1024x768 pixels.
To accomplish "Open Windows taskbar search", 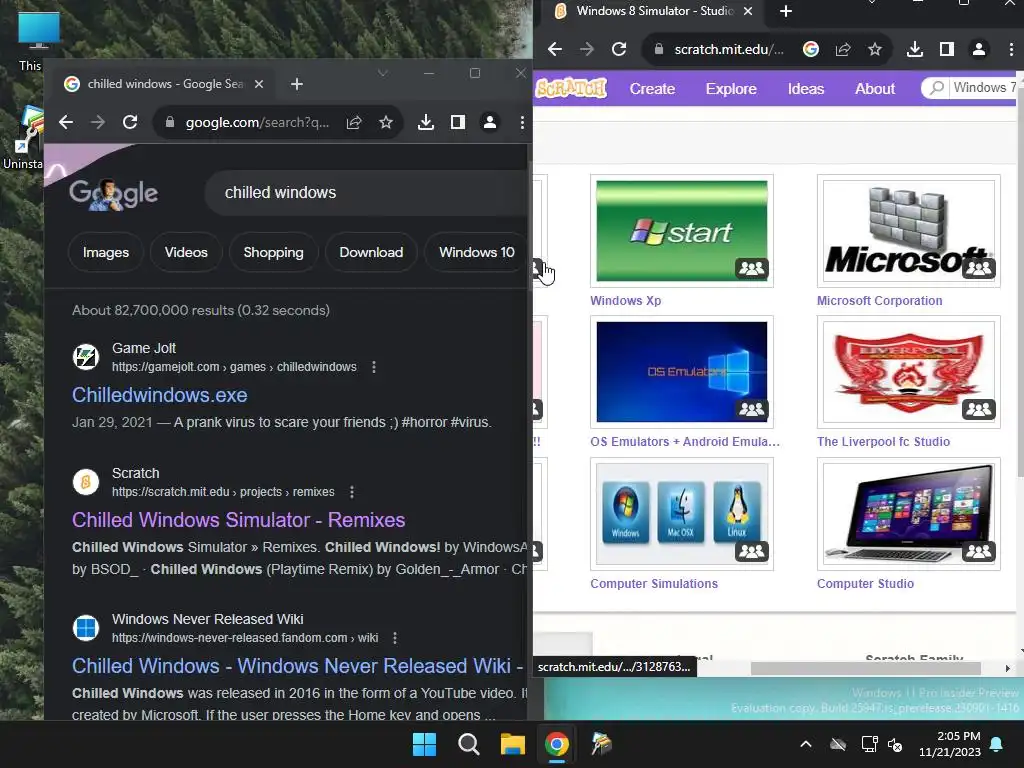I will 468,744.
